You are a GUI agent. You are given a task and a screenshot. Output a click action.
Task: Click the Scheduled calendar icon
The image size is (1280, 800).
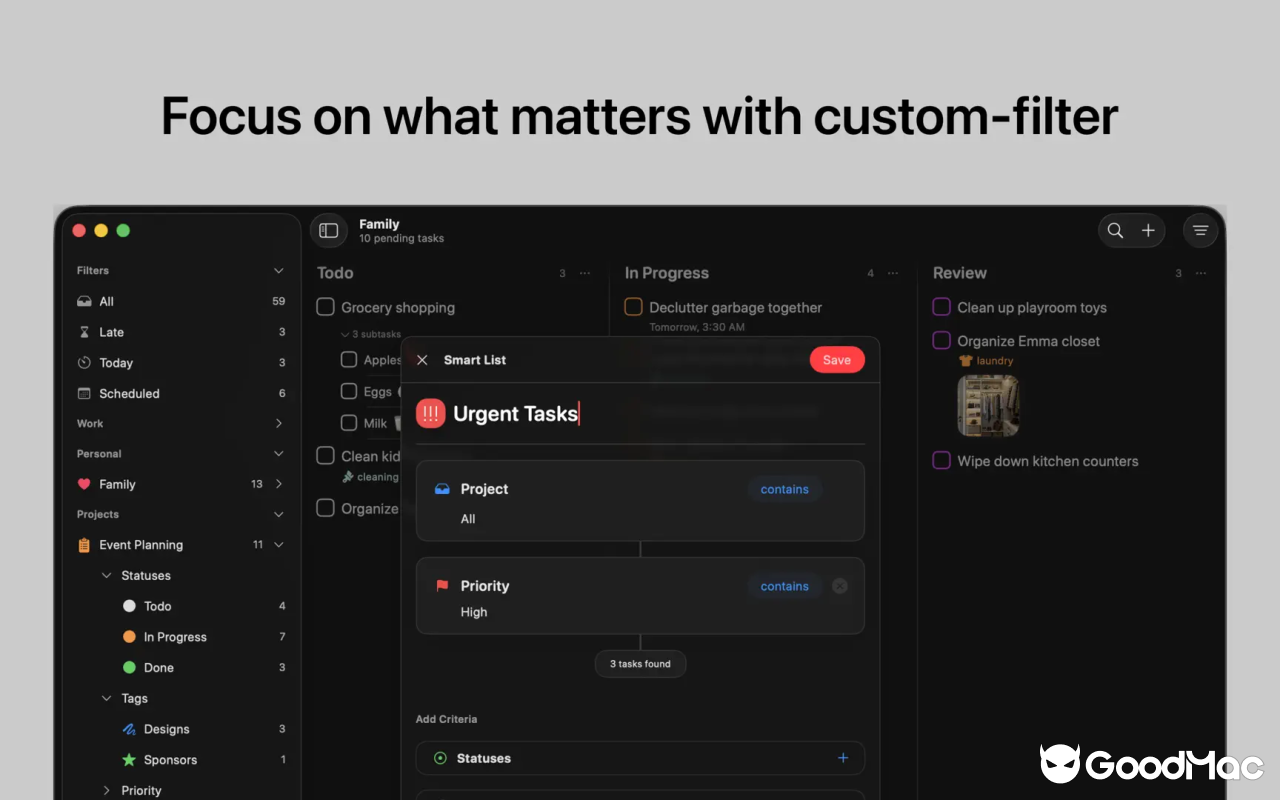click(x=85, y=393)
